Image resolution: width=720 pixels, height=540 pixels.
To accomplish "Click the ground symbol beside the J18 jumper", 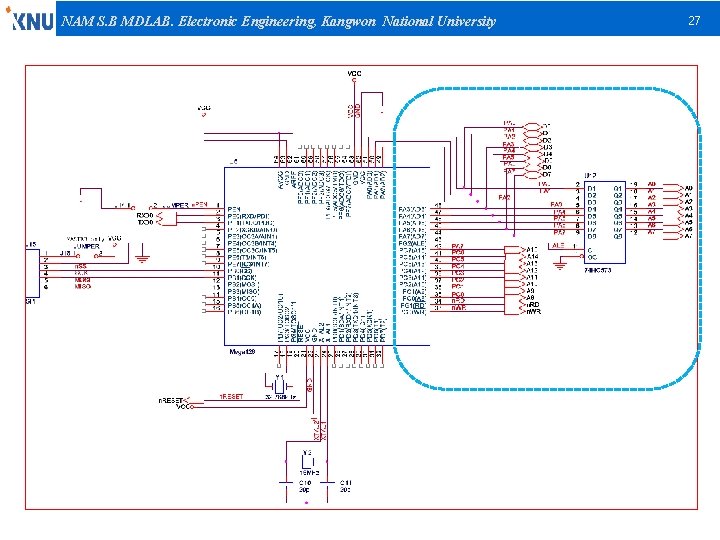I will pos(143,258).
